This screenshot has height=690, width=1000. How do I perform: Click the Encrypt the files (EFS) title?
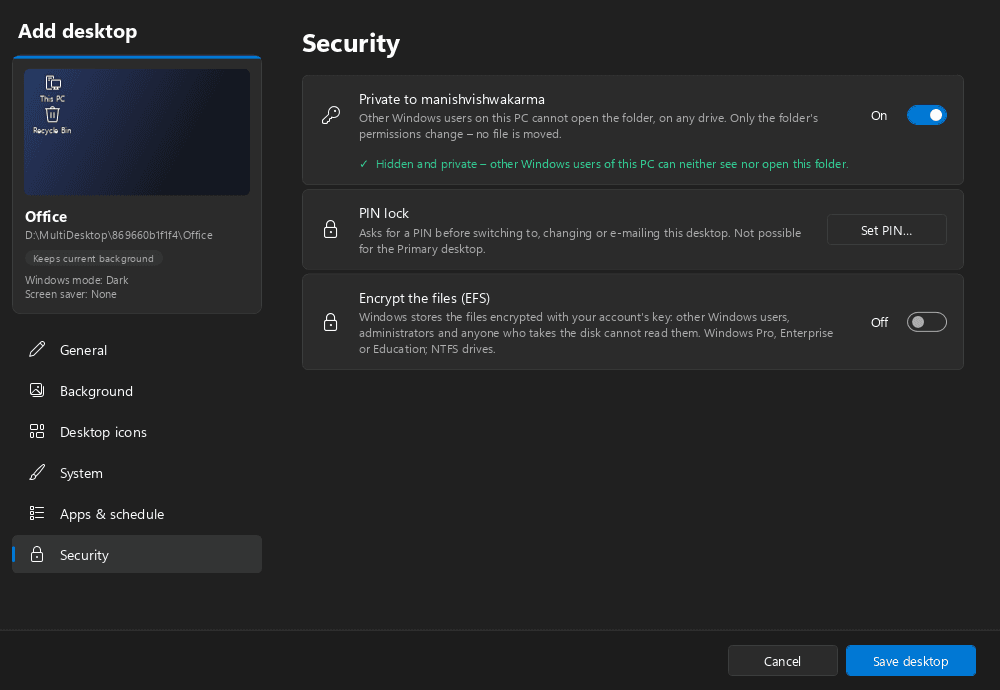click(424, 298)
